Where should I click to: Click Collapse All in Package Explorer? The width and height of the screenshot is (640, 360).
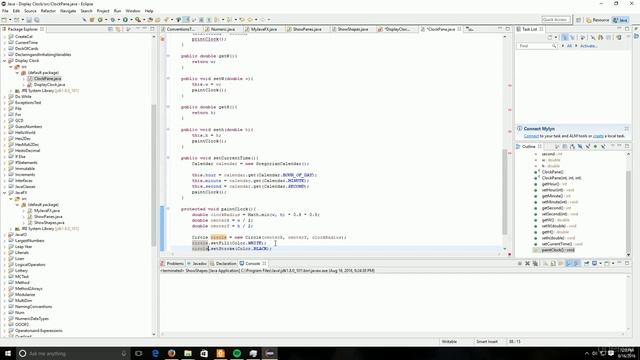click(x=110, y=29)
